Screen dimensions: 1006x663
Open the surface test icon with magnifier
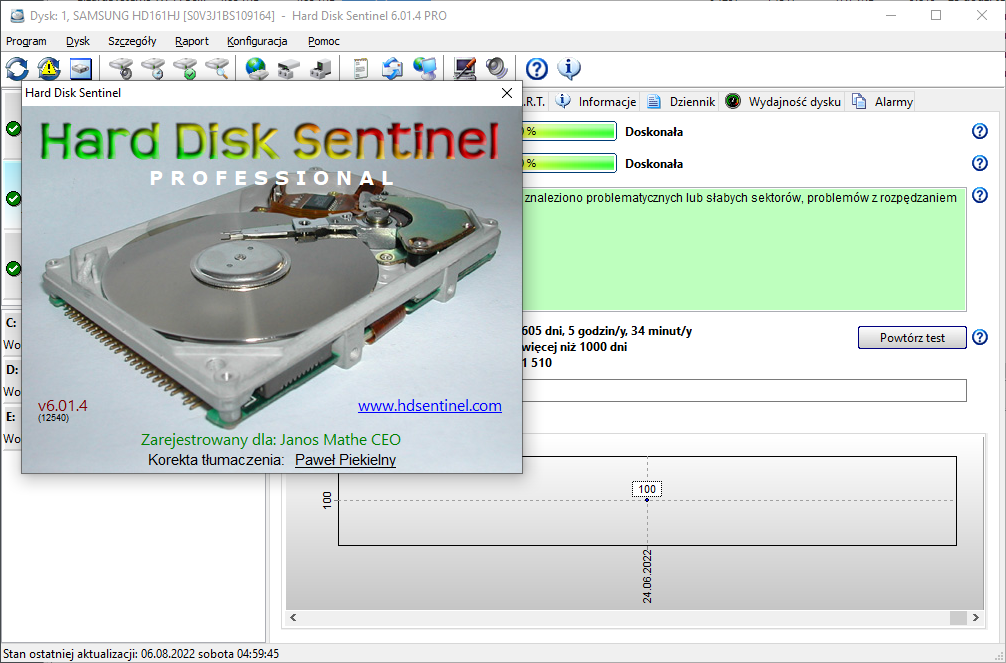(217, 68)
